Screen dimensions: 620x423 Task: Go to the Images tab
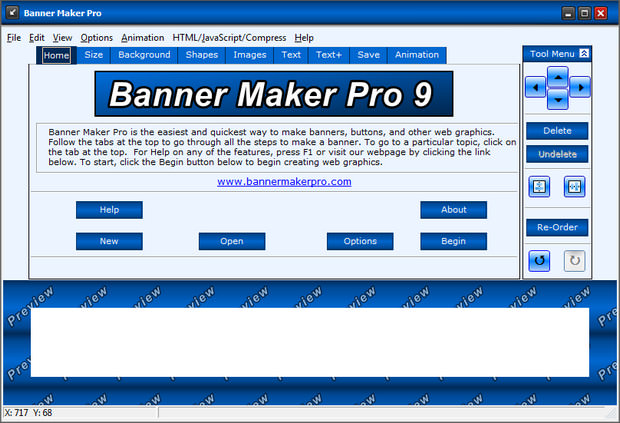[x=250, y=55]
